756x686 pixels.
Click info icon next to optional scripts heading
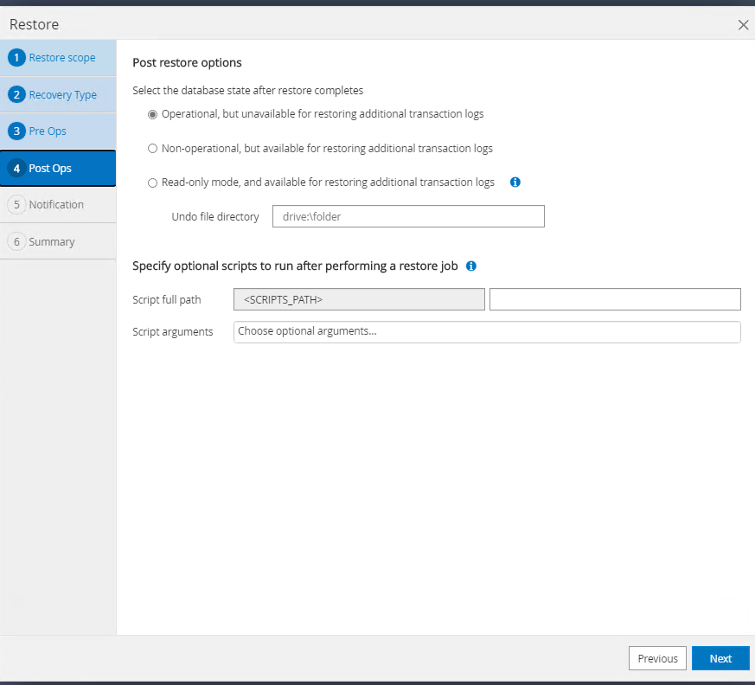click(x=471, y=266)
